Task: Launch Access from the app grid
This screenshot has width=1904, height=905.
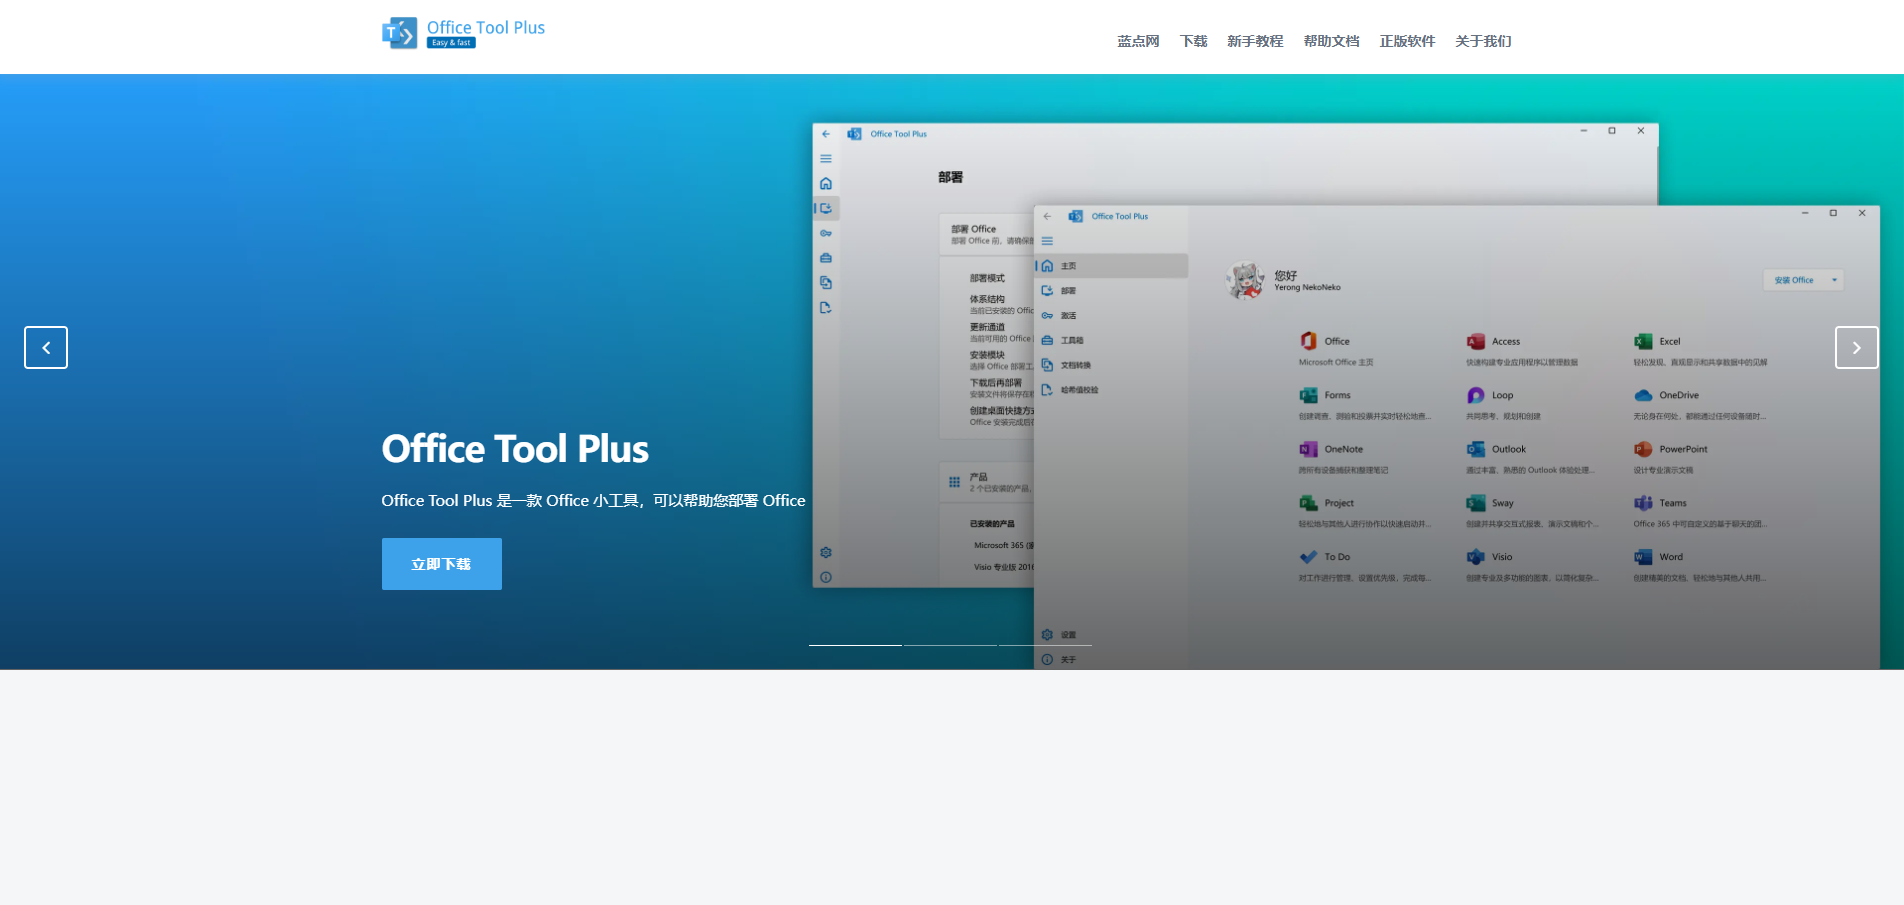Action: pos(1475,341)
